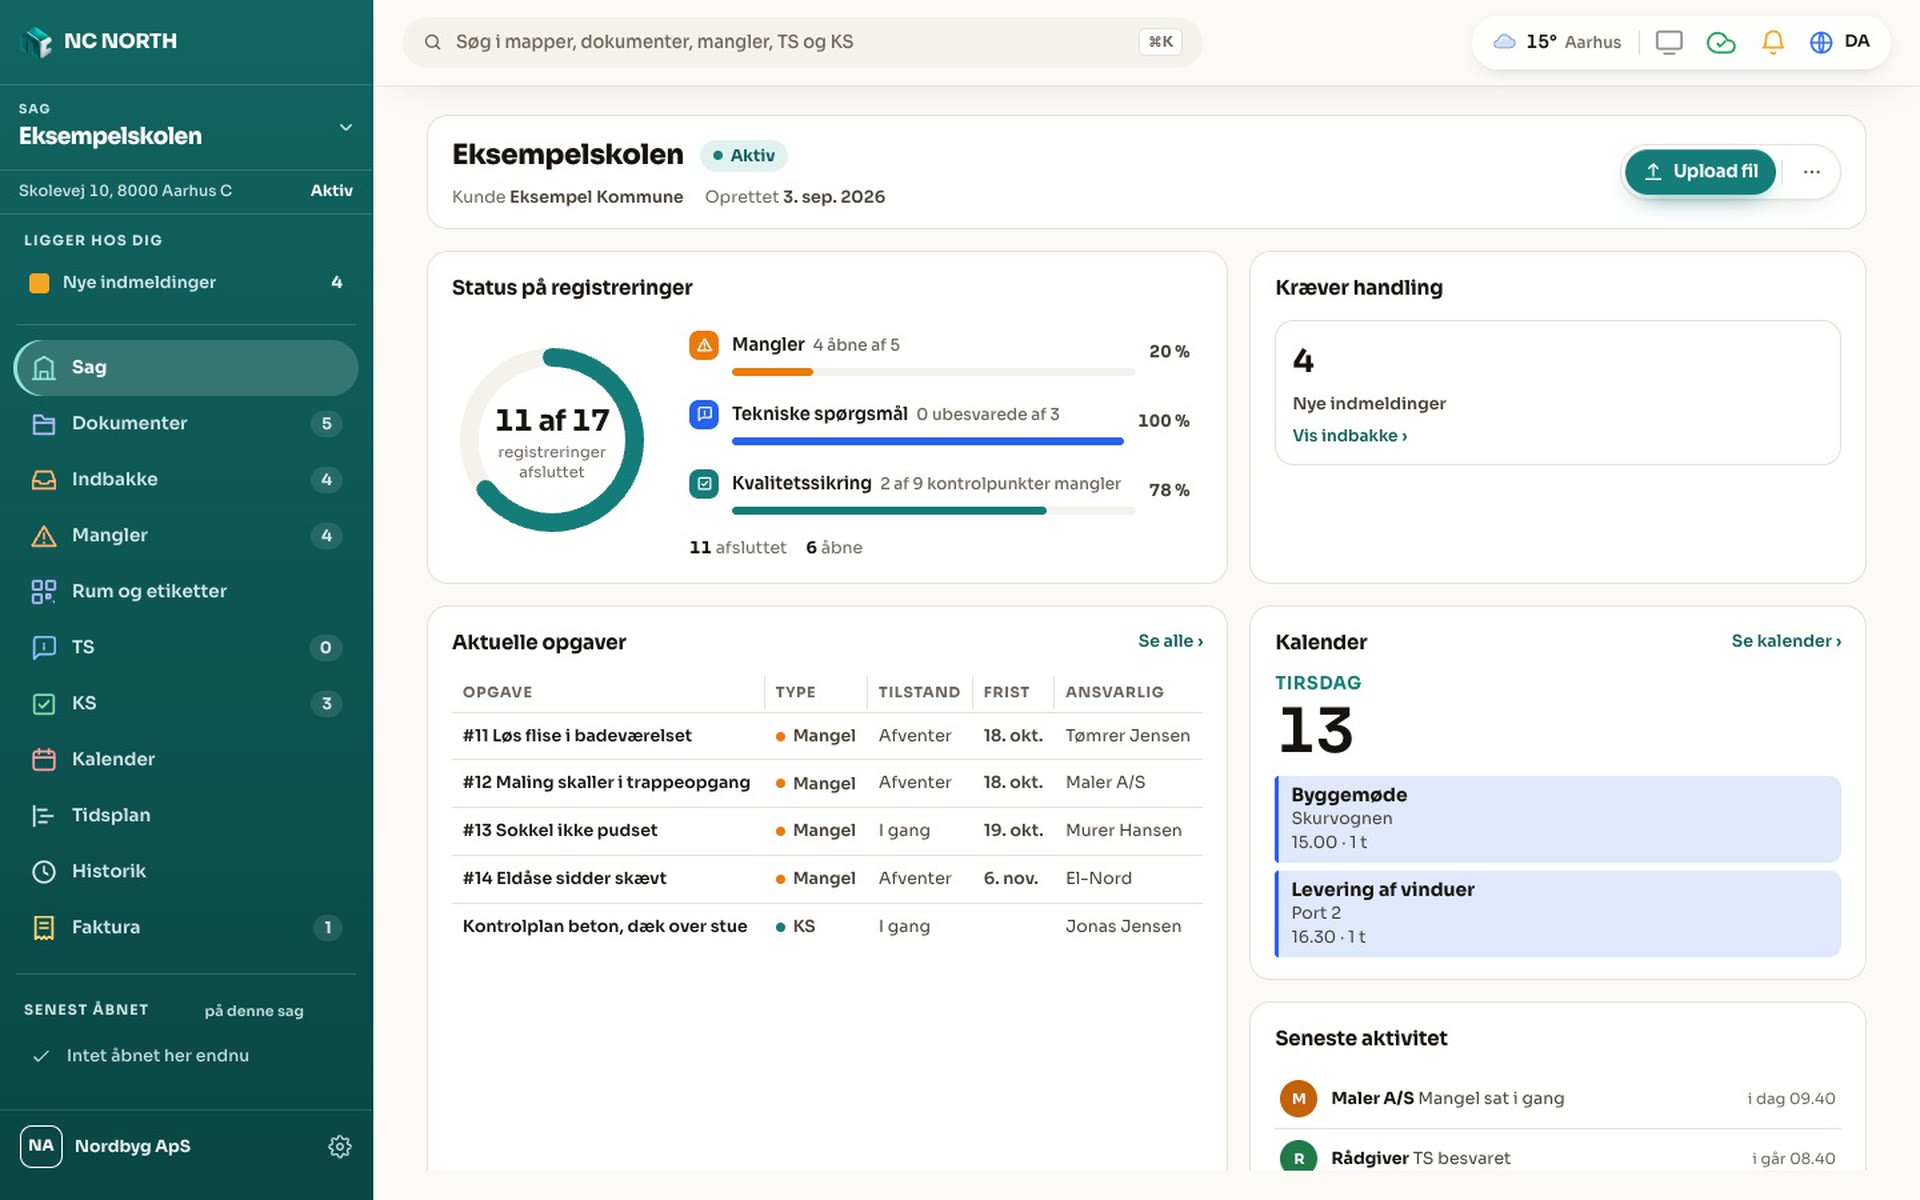Open Historik in the sidebar
Screen dimensions: 1920x1200
click(186, 872)
